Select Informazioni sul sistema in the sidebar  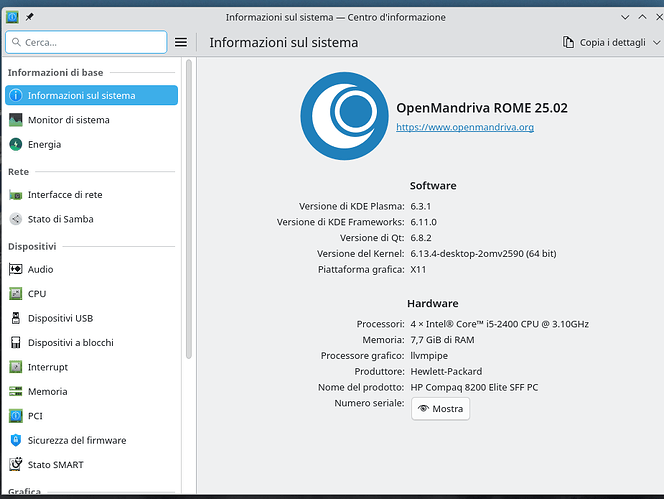(x=91, y=95)
